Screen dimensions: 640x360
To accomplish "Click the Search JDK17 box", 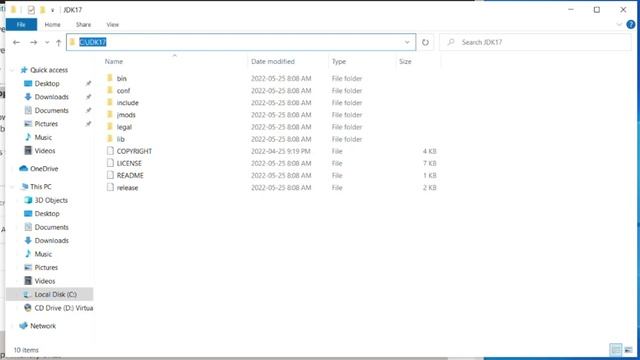I will pos(535,42).
